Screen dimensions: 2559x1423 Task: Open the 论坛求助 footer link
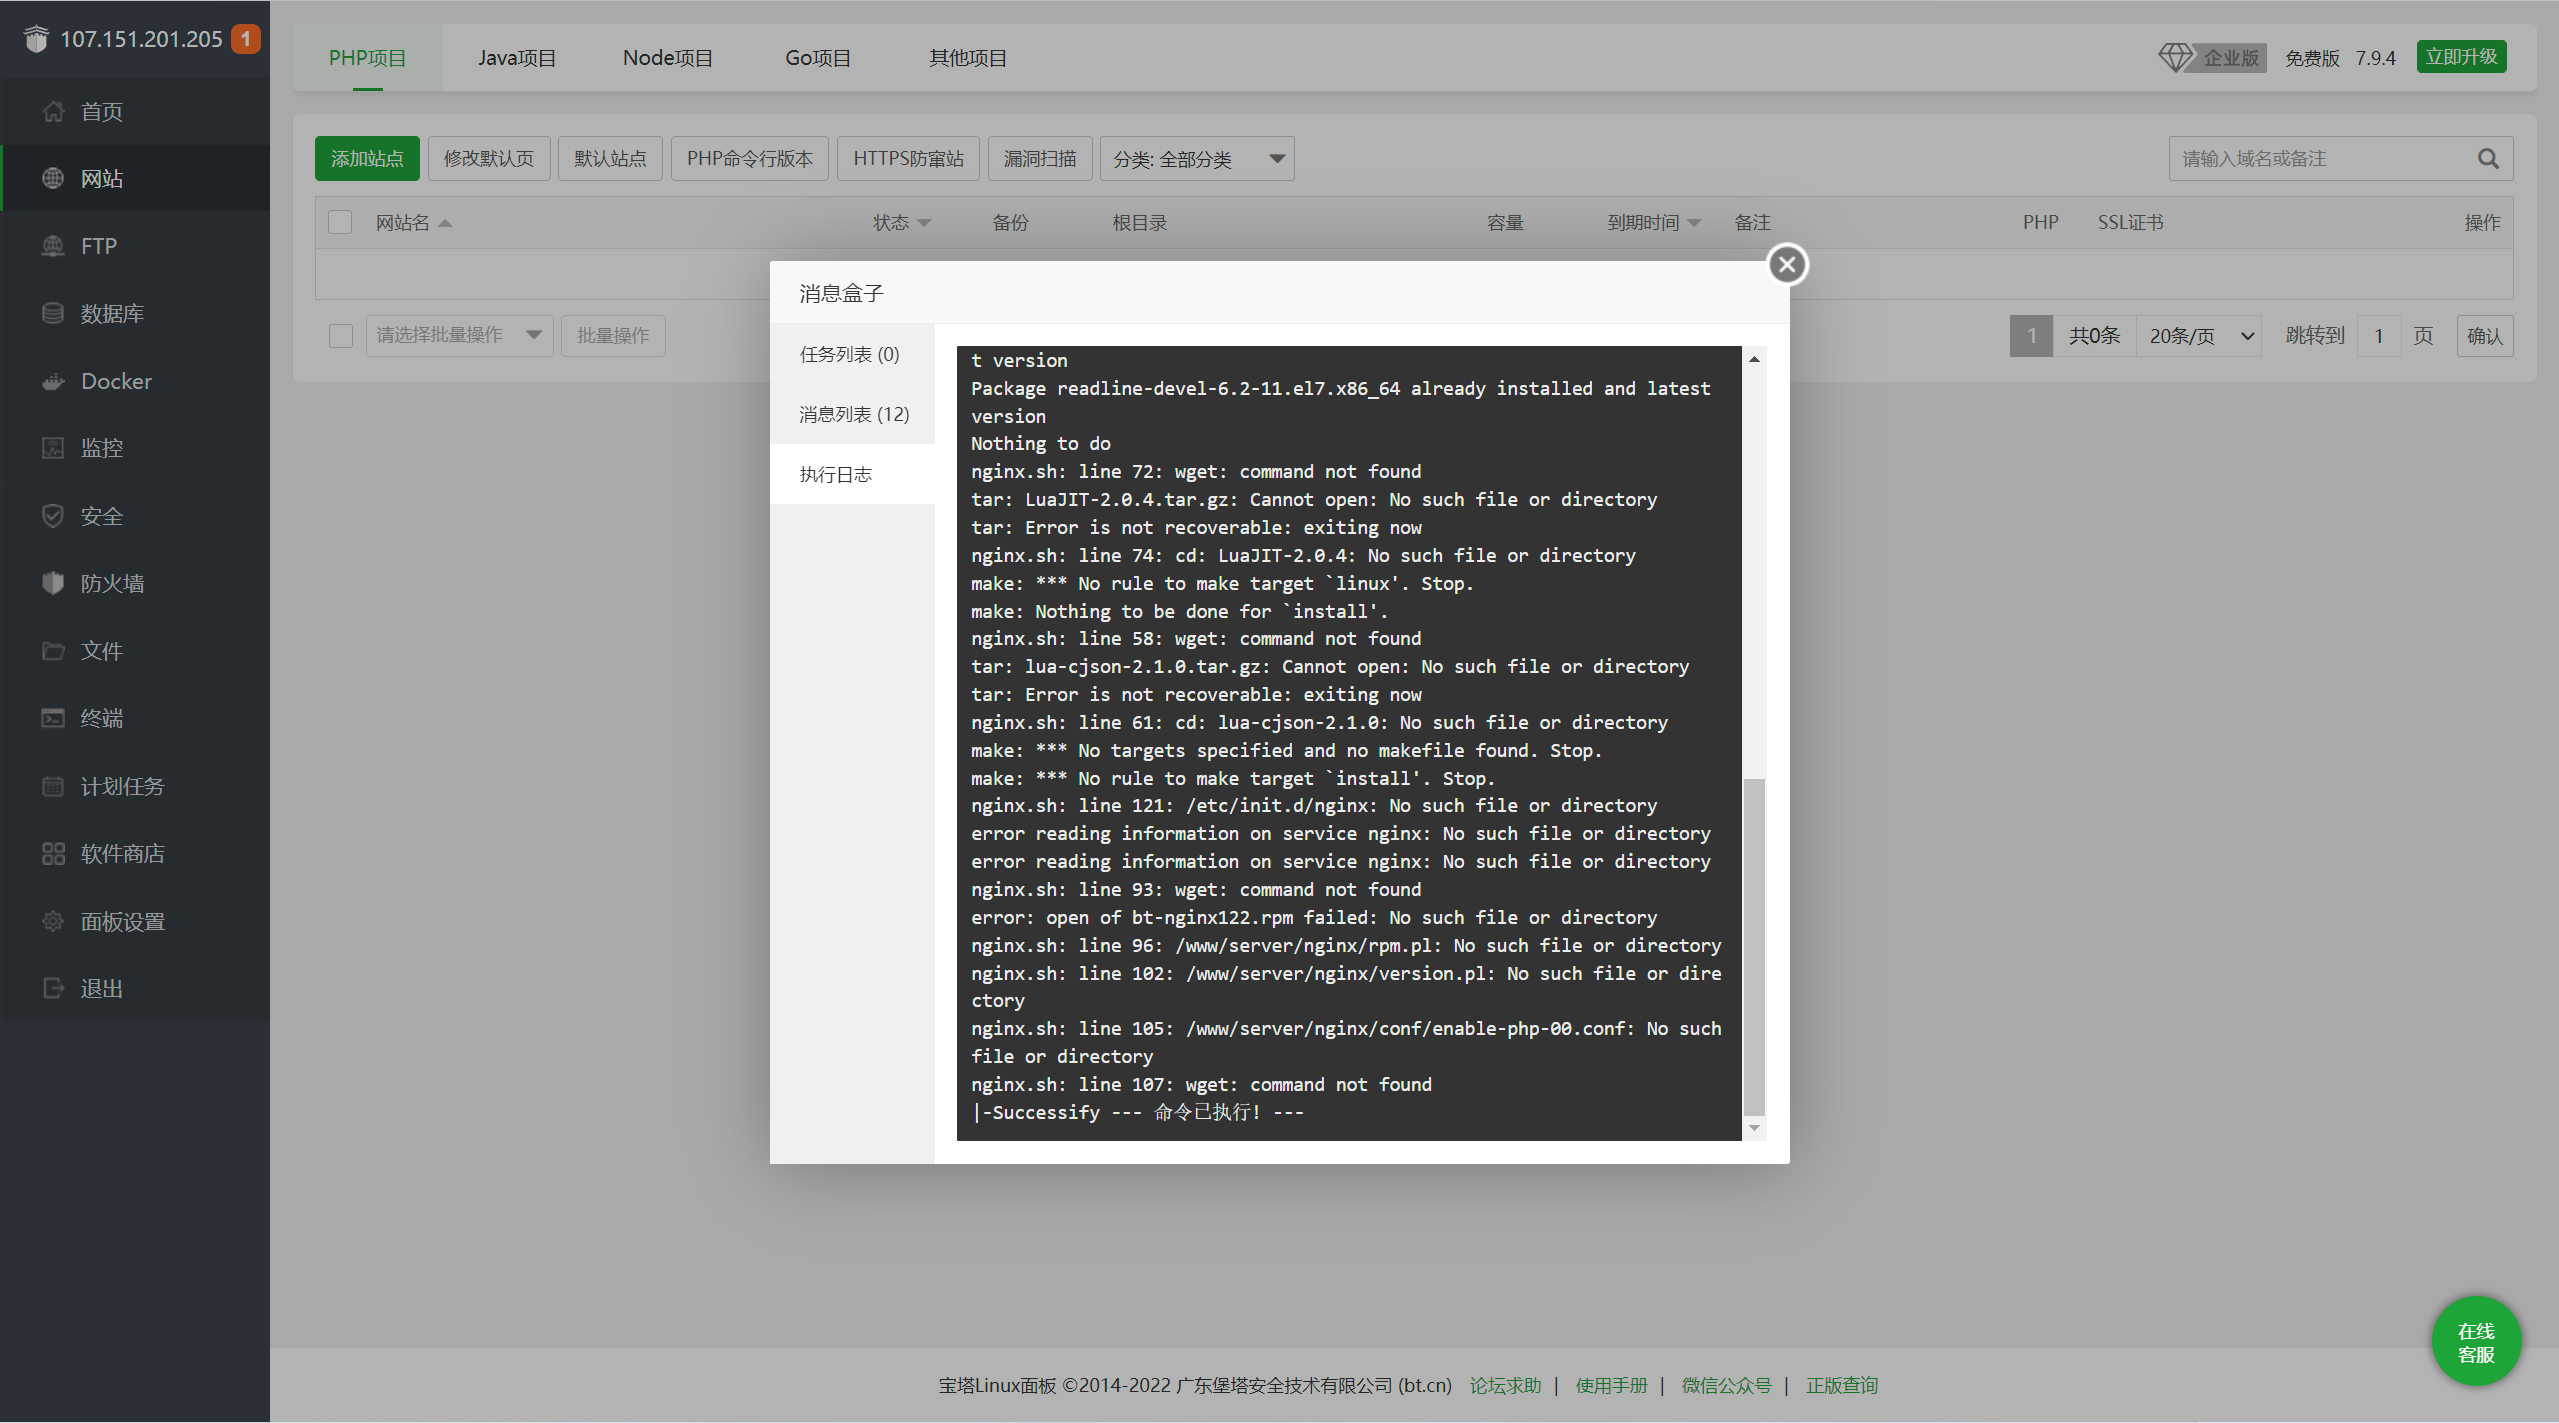pos(1505,1385)
